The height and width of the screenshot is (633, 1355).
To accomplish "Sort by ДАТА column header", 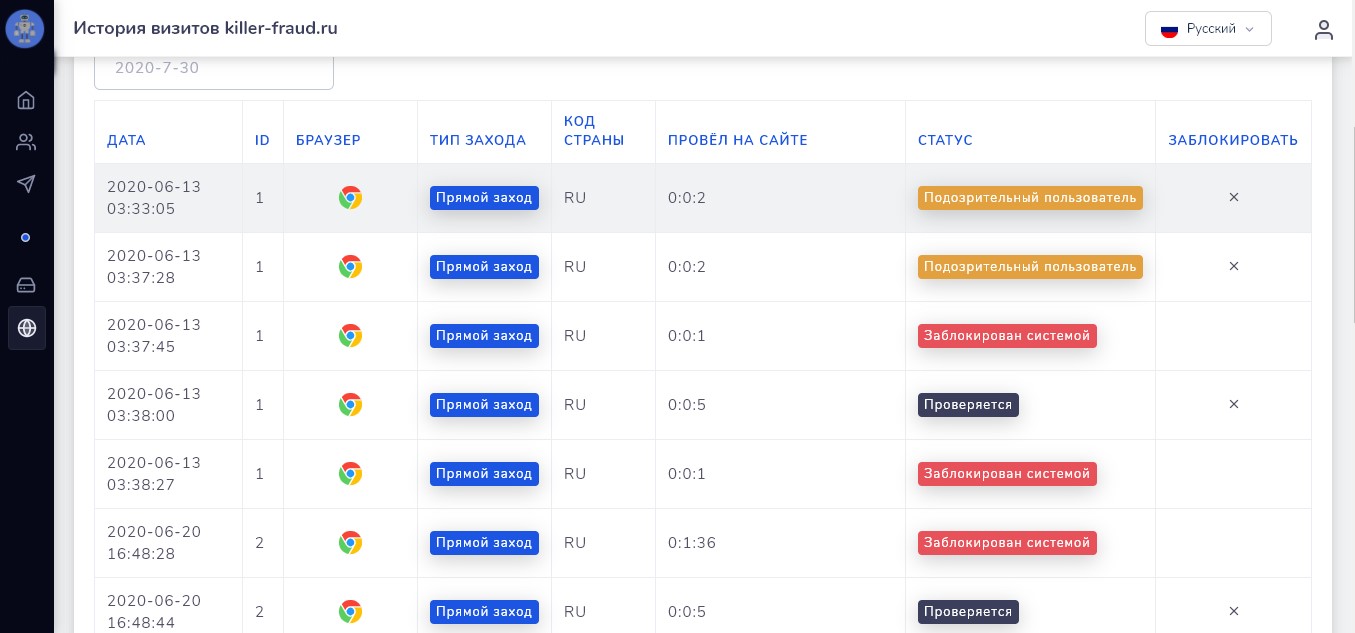I will click(x=127, y=140).
